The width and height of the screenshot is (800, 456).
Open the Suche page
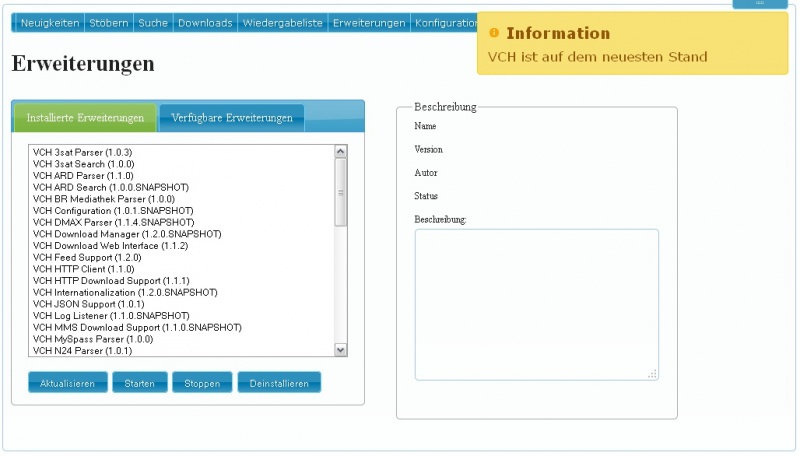tap(153, 22)
